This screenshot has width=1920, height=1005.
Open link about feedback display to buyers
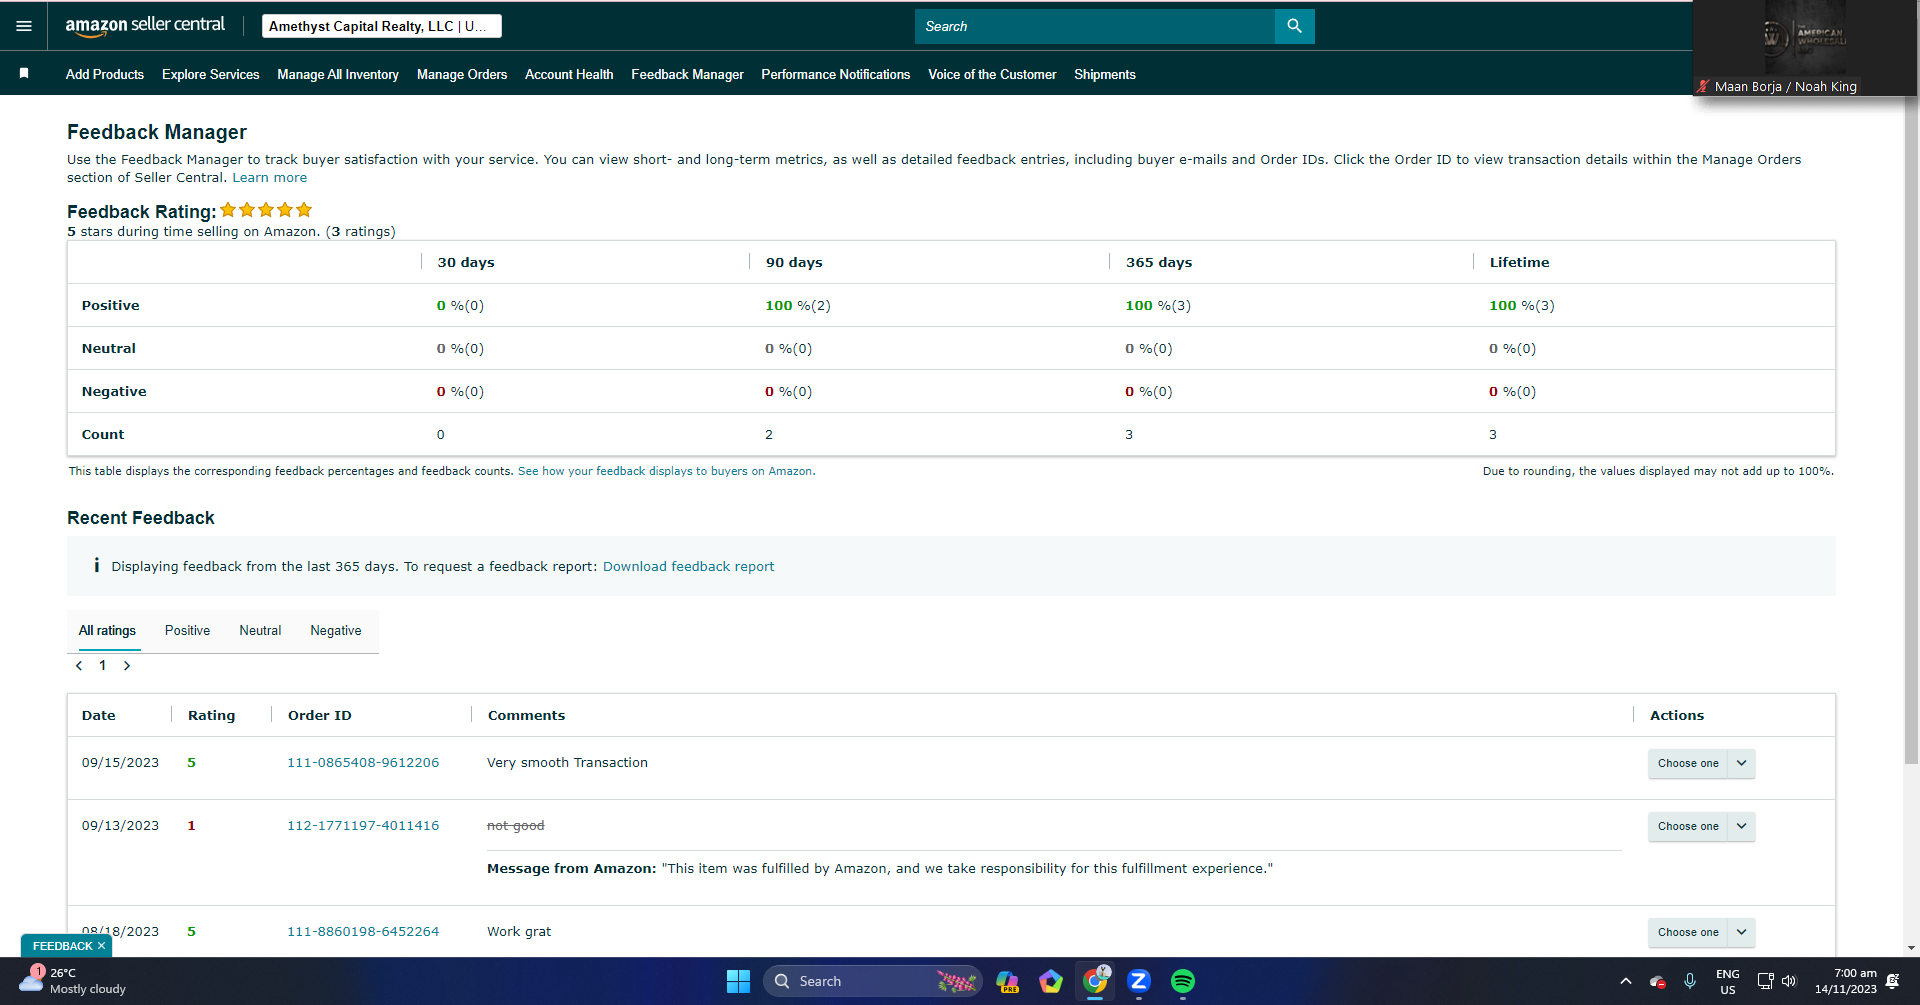(x=666, y=471)
